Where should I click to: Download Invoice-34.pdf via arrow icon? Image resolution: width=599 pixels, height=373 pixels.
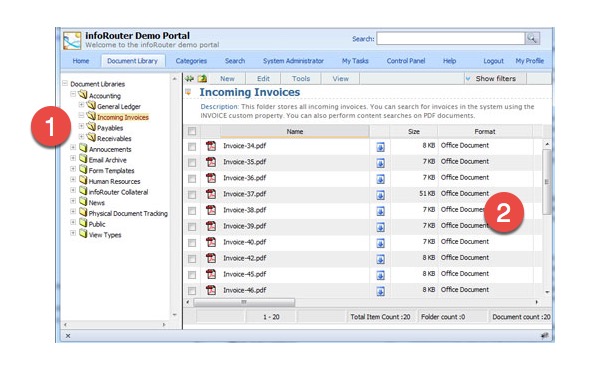[380, 147]
